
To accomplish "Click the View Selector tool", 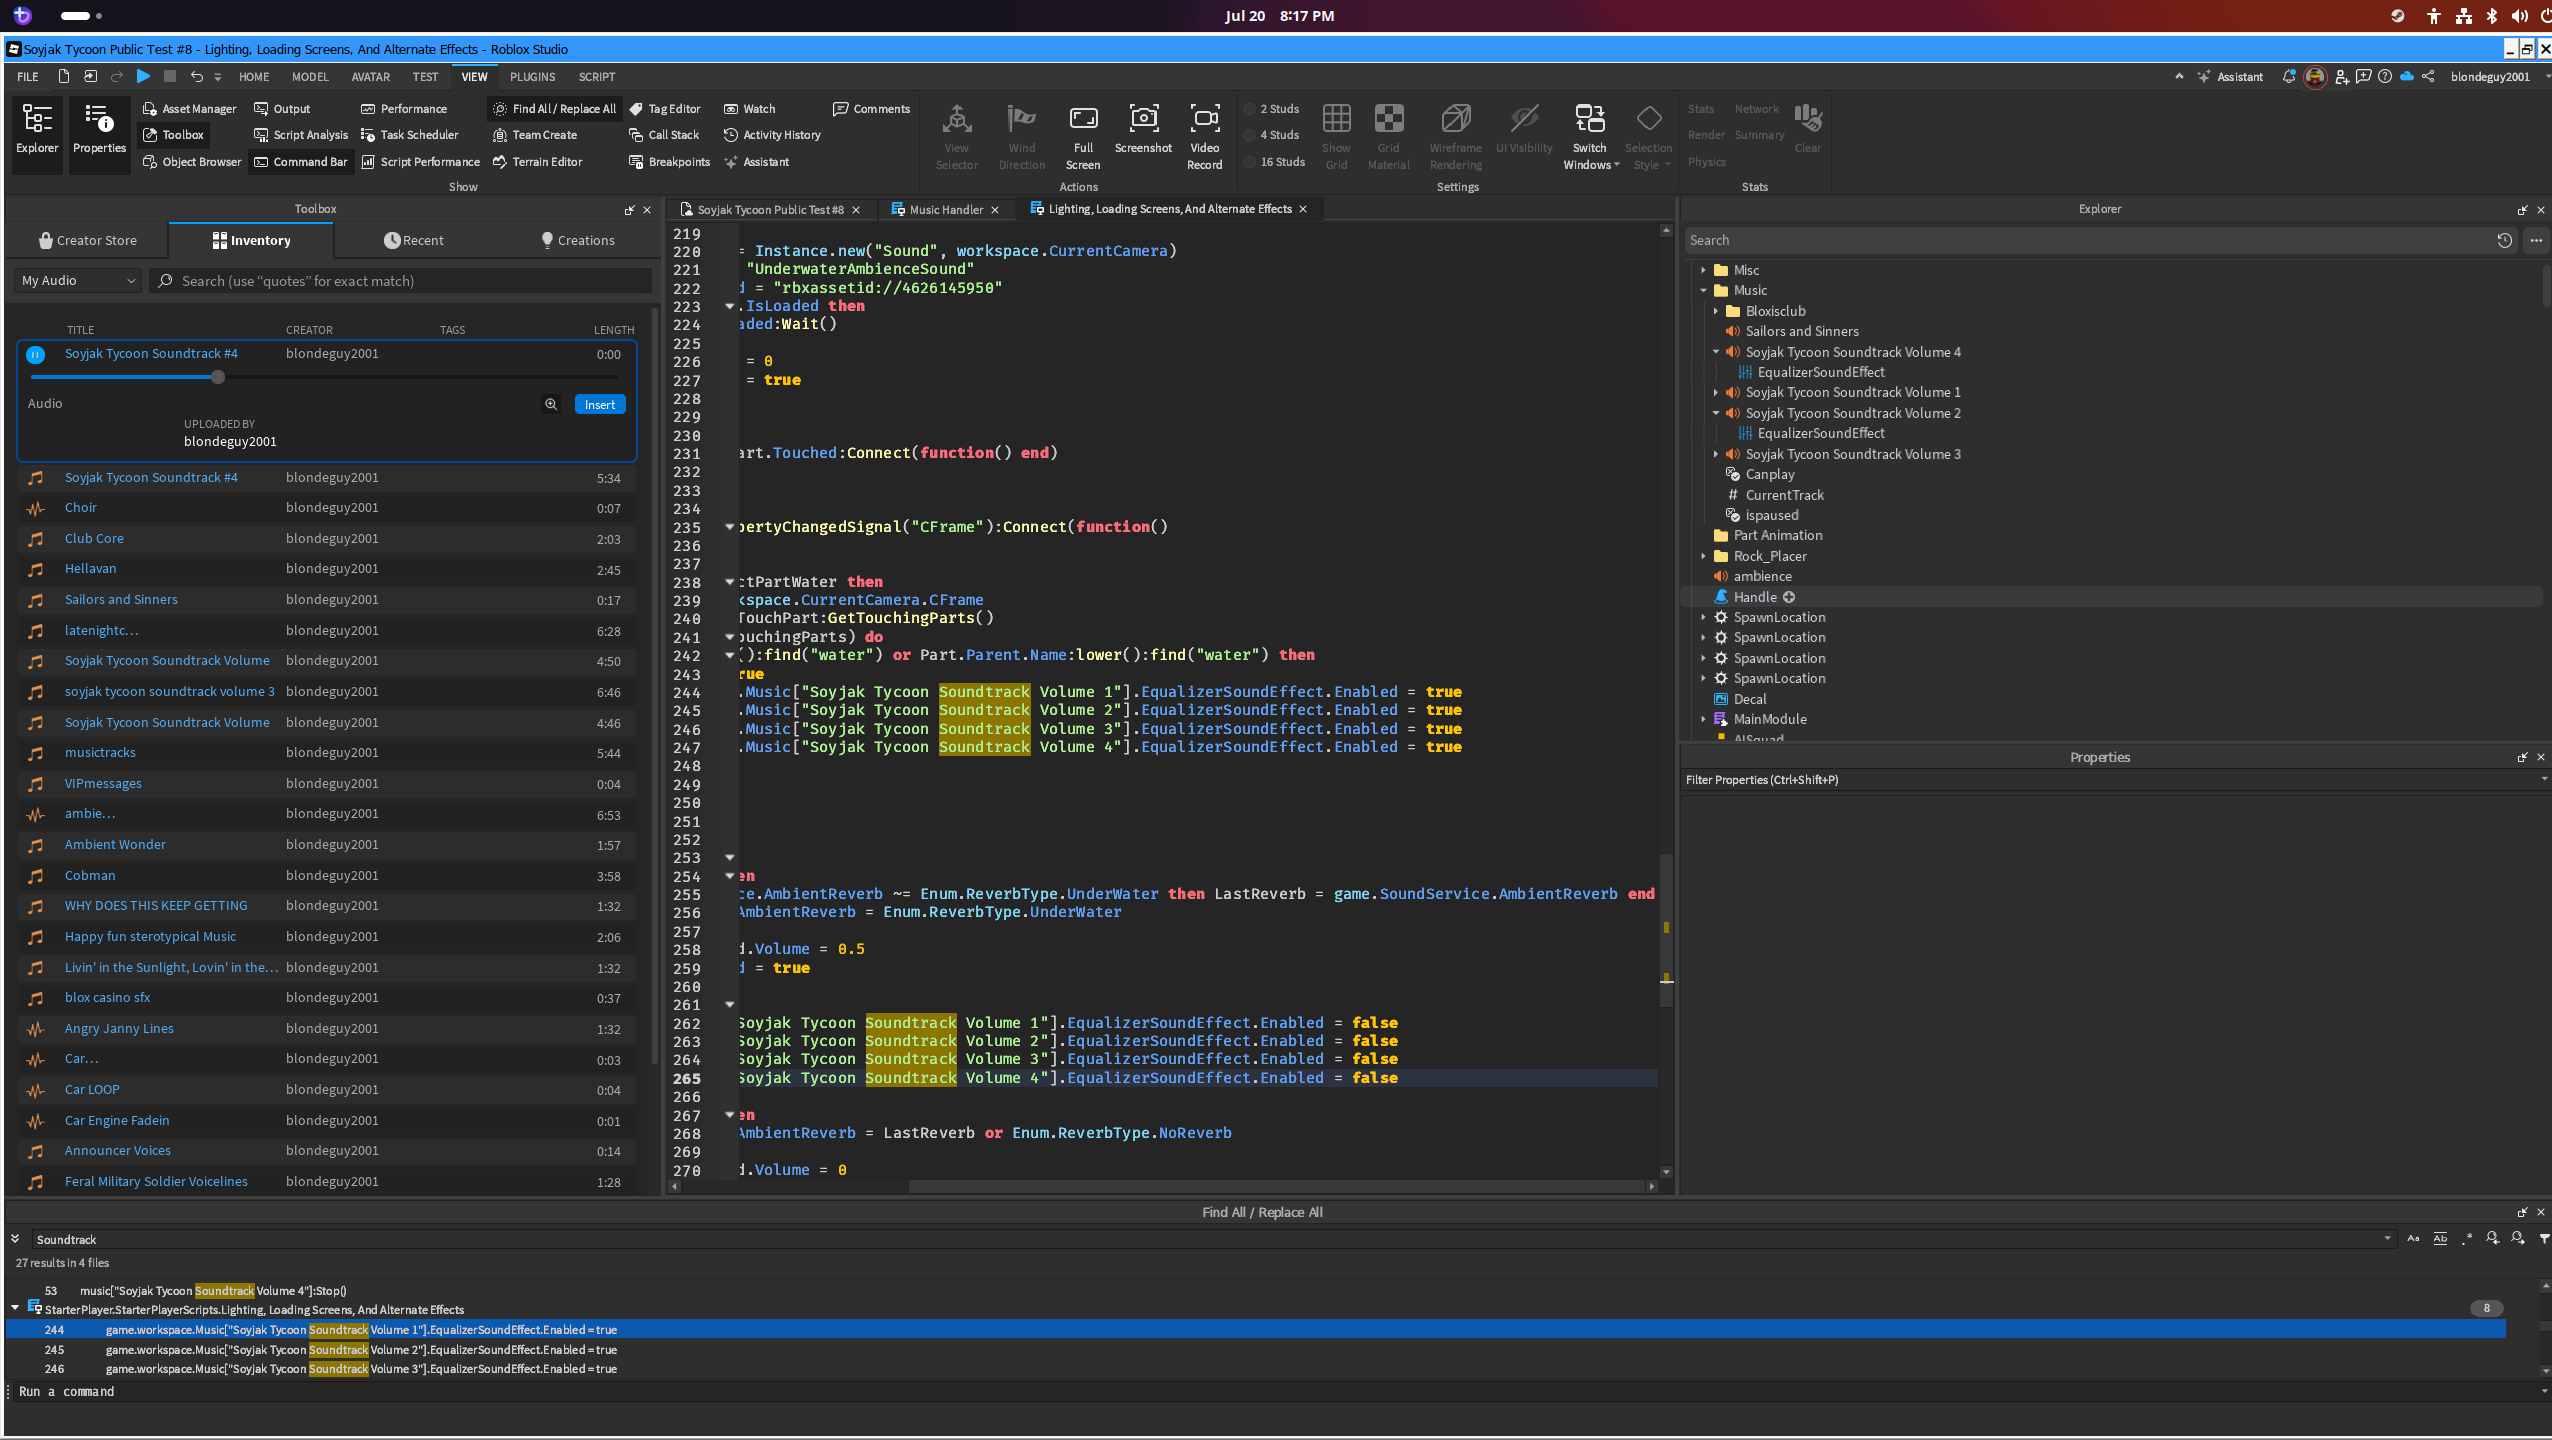I will (957, 137).
